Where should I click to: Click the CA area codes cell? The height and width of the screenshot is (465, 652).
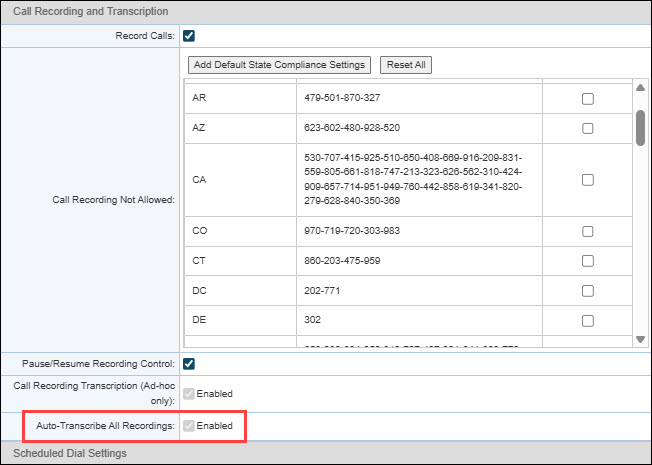pyautogui.click(x=420, y=180)
